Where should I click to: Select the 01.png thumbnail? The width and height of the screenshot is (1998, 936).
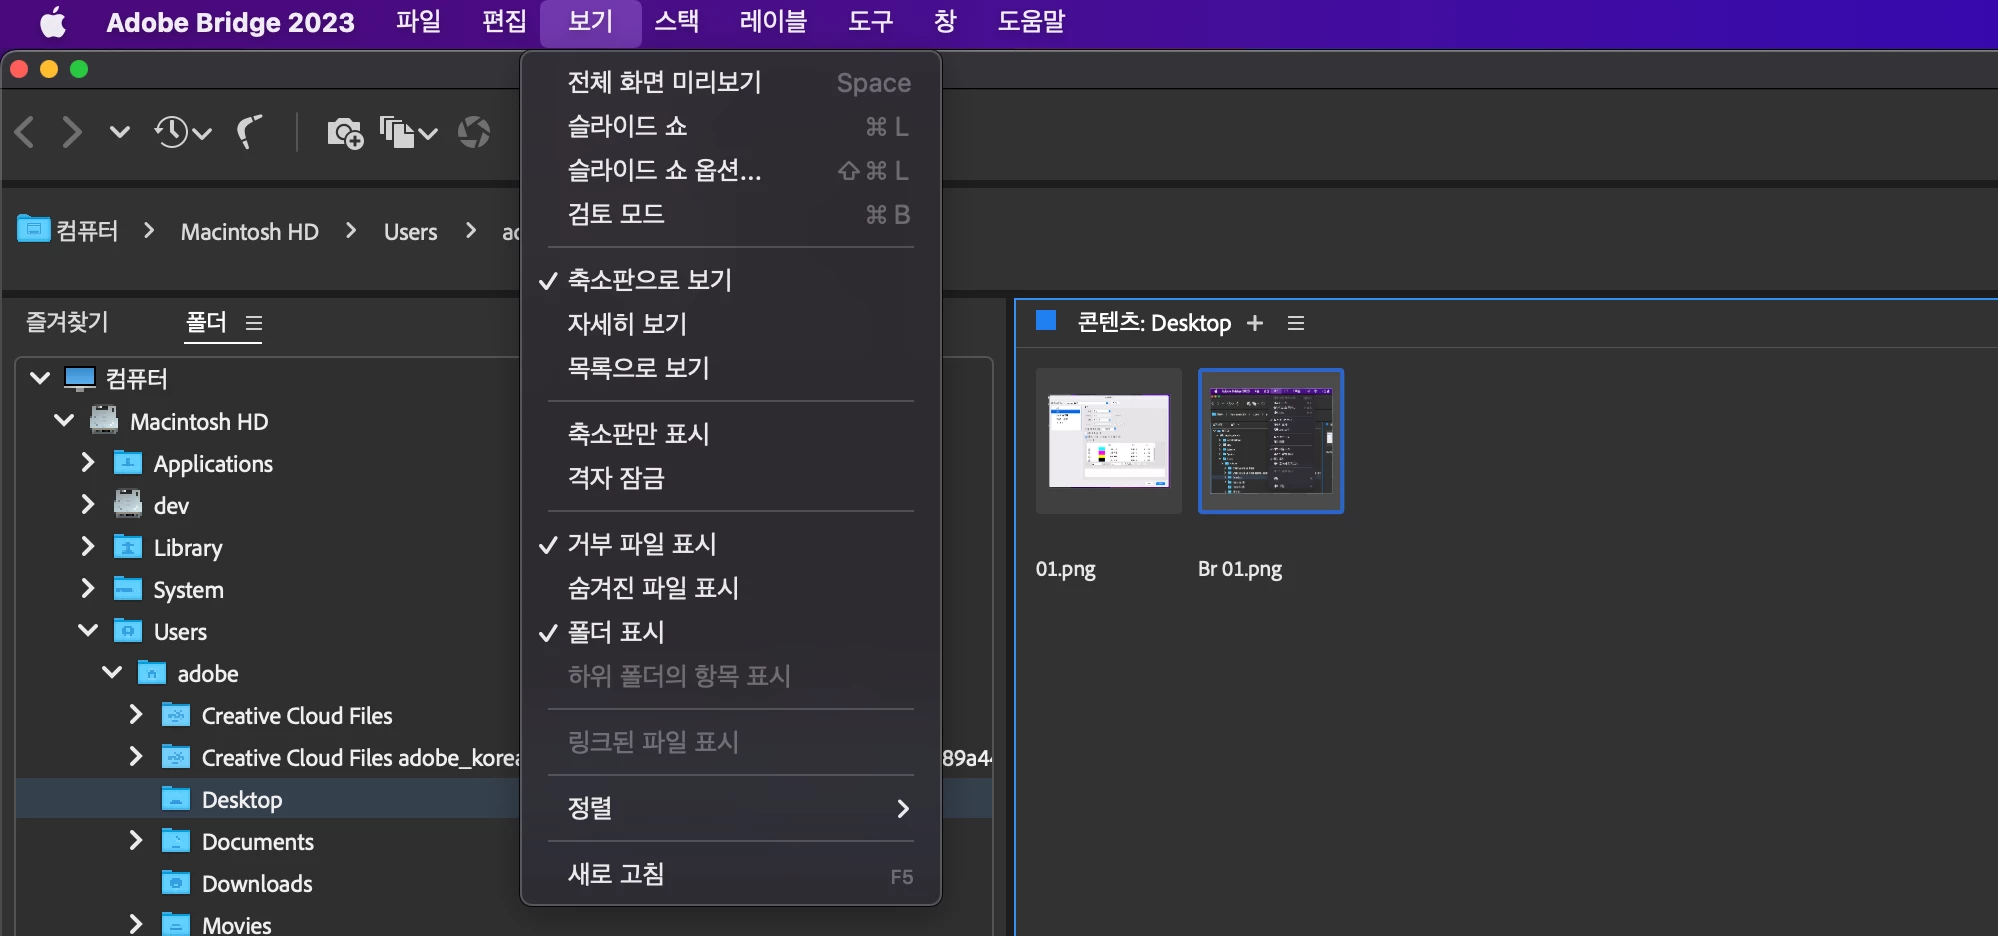[x=1109, y=441]
